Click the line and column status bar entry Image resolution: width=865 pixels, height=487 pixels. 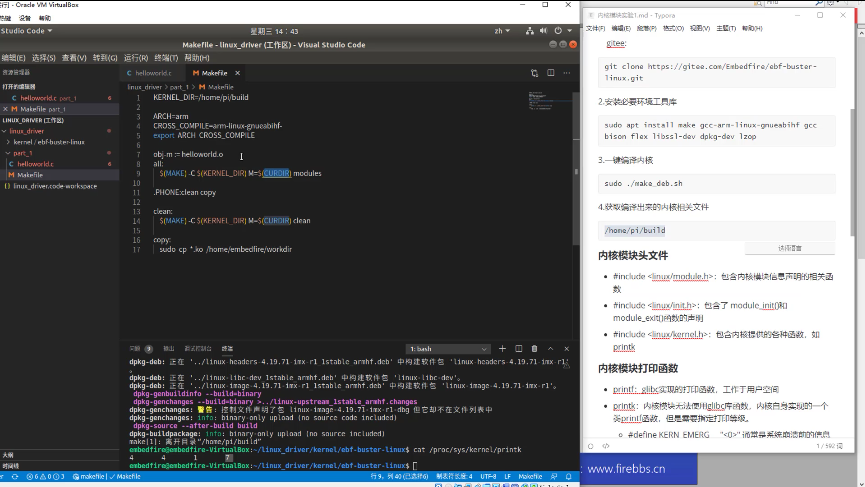pyautogui.click(x=399, y=477)
